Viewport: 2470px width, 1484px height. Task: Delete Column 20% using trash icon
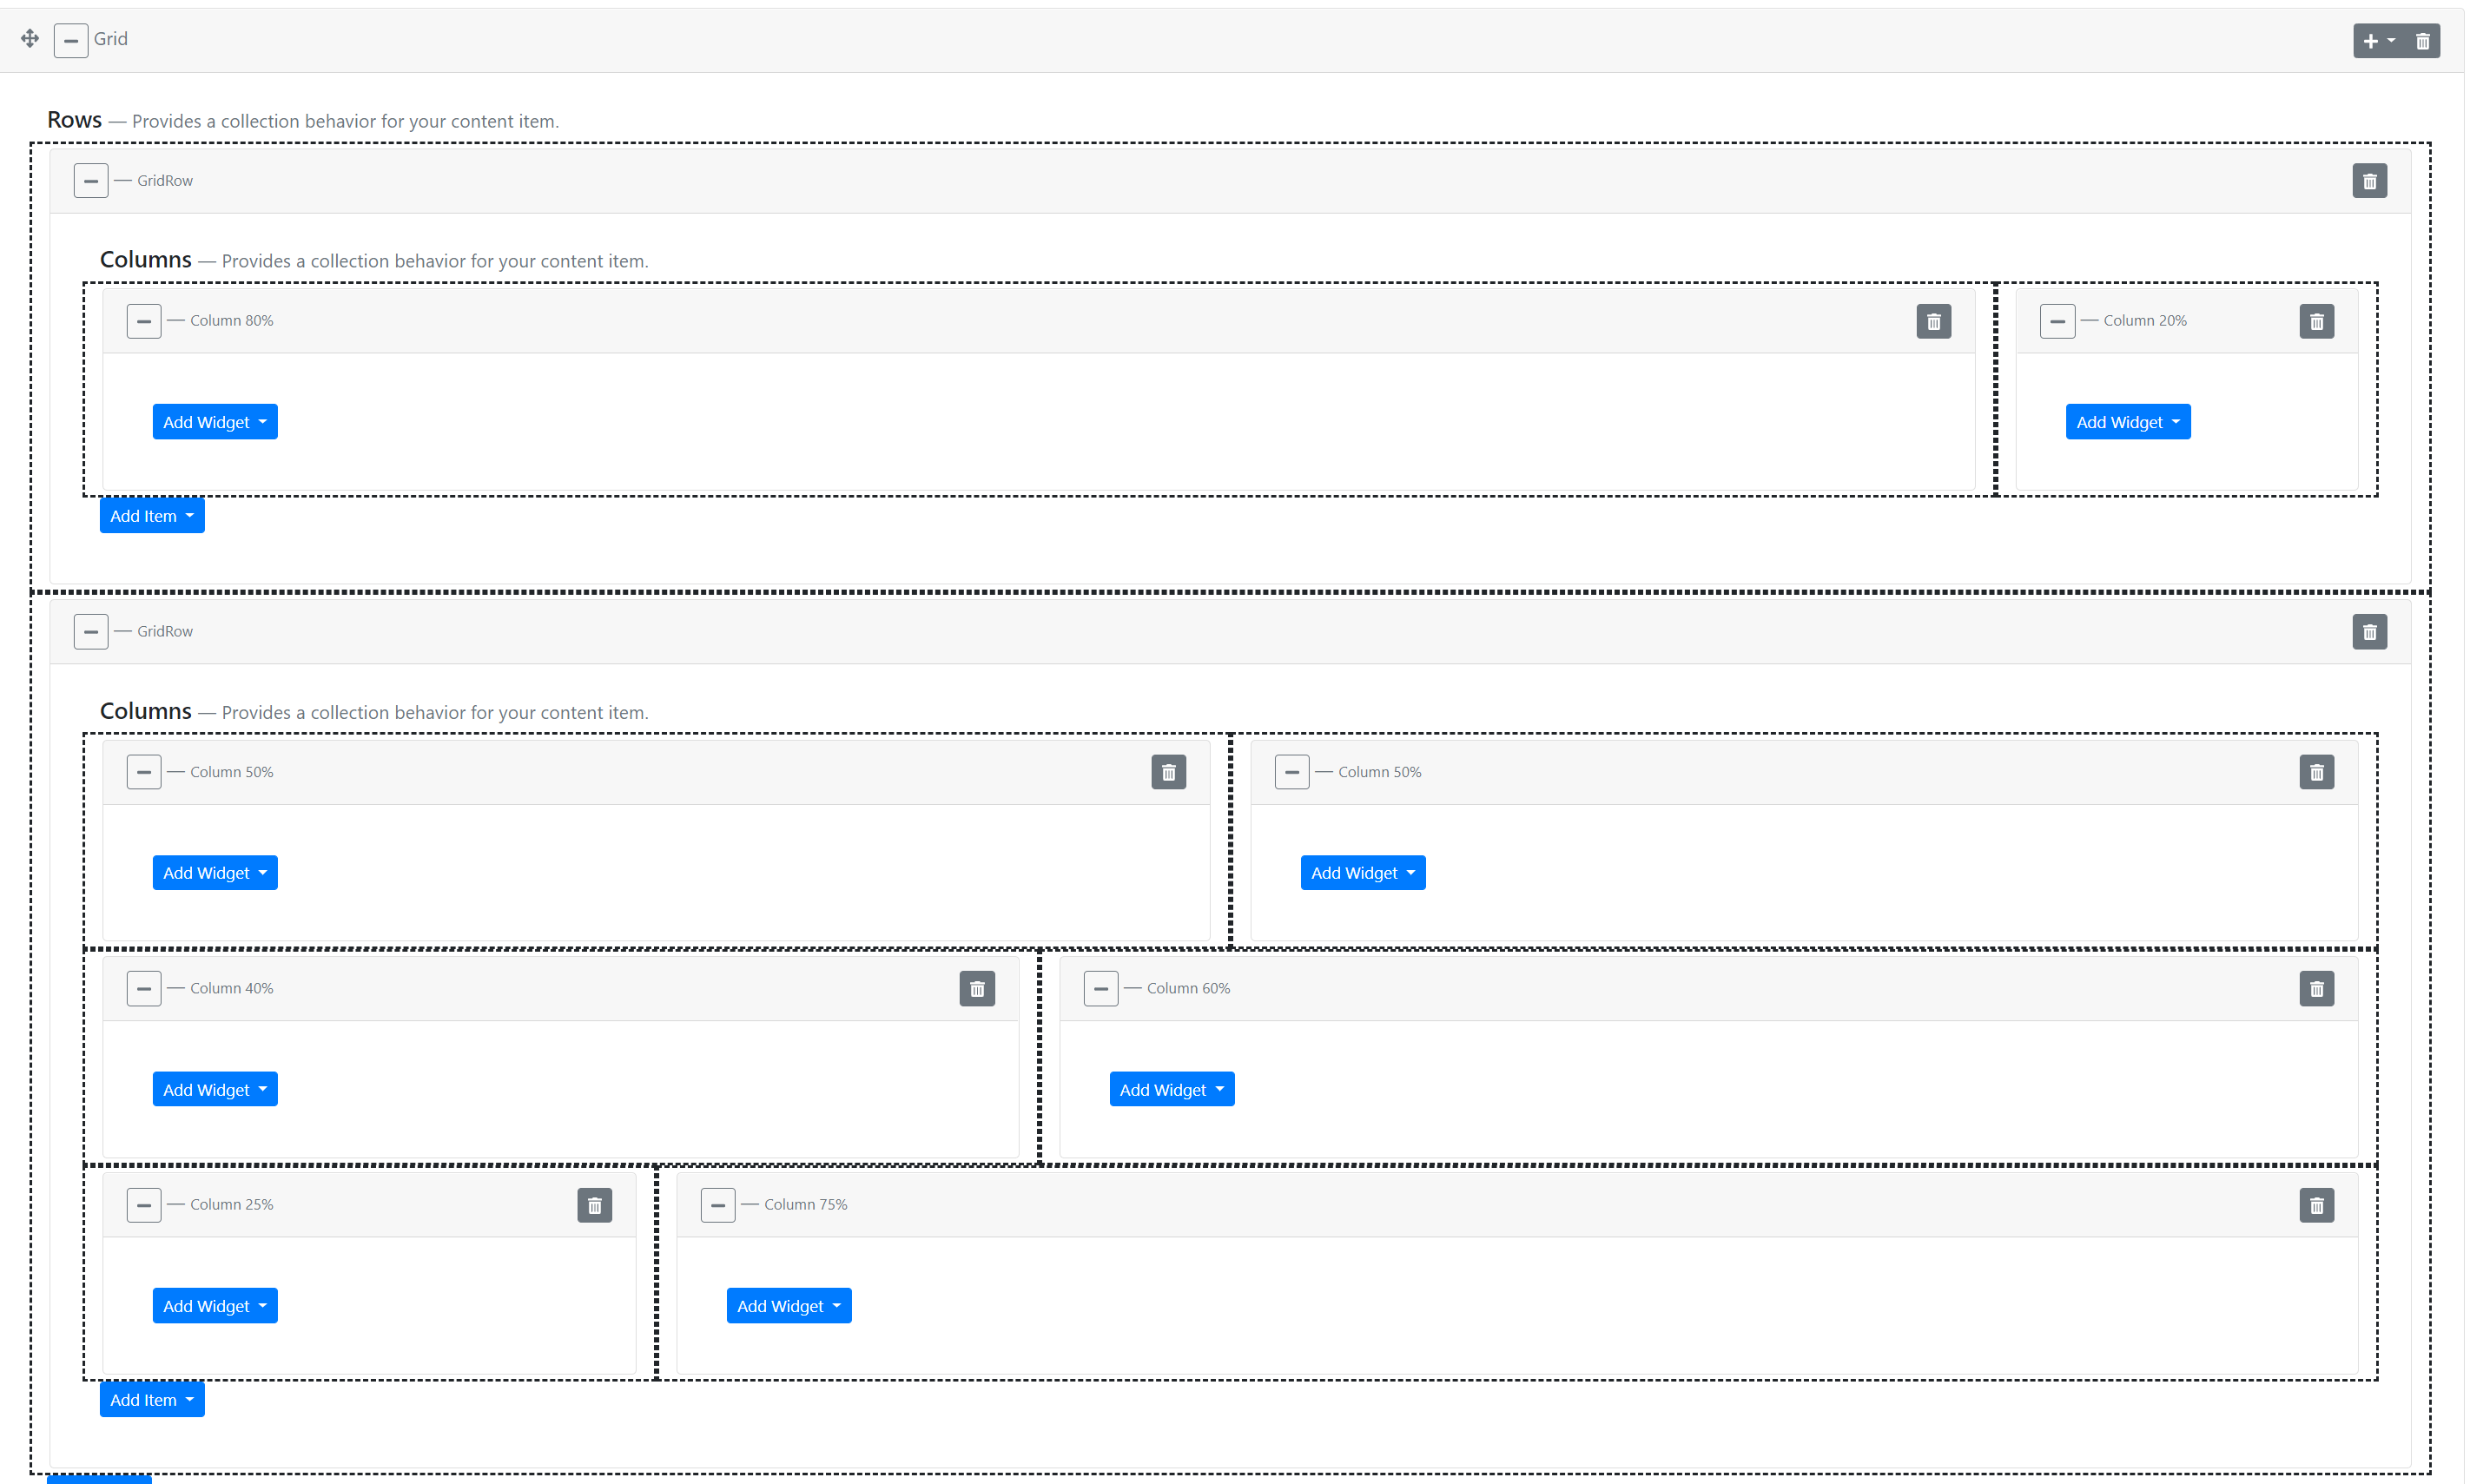2317,321
